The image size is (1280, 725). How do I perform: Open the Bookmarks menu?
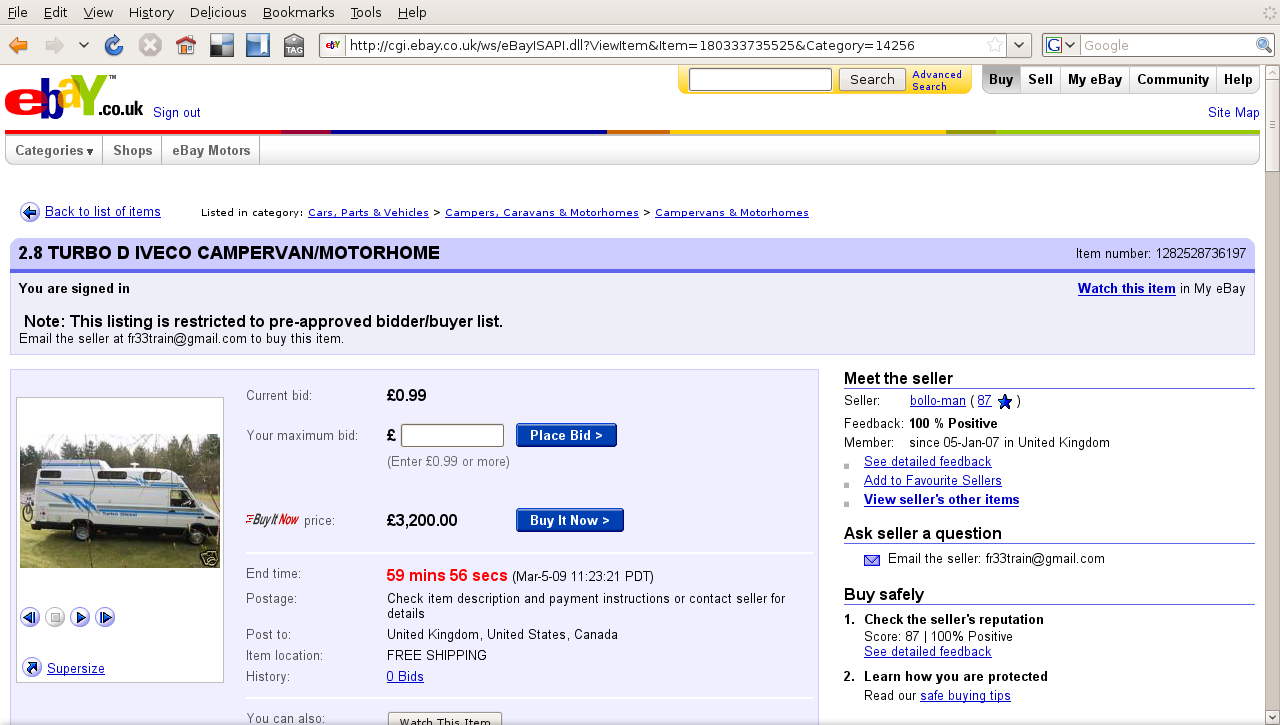click(298, 12)
